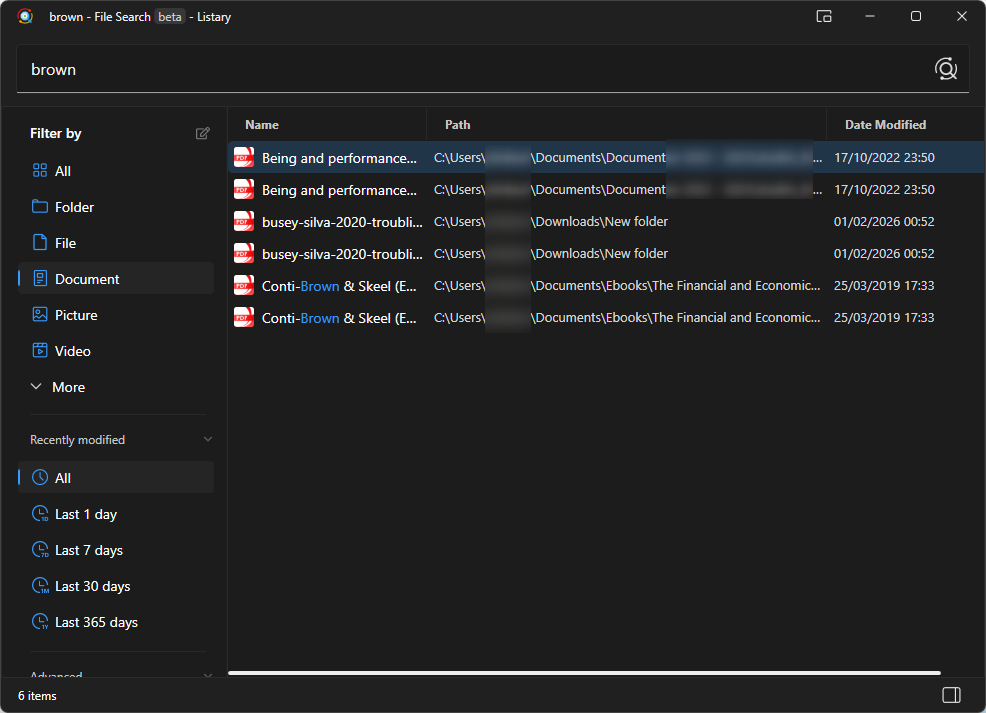Toggle the preview pane icon in status bar
This screenshot has height=713, width=986.
point(951,695)
